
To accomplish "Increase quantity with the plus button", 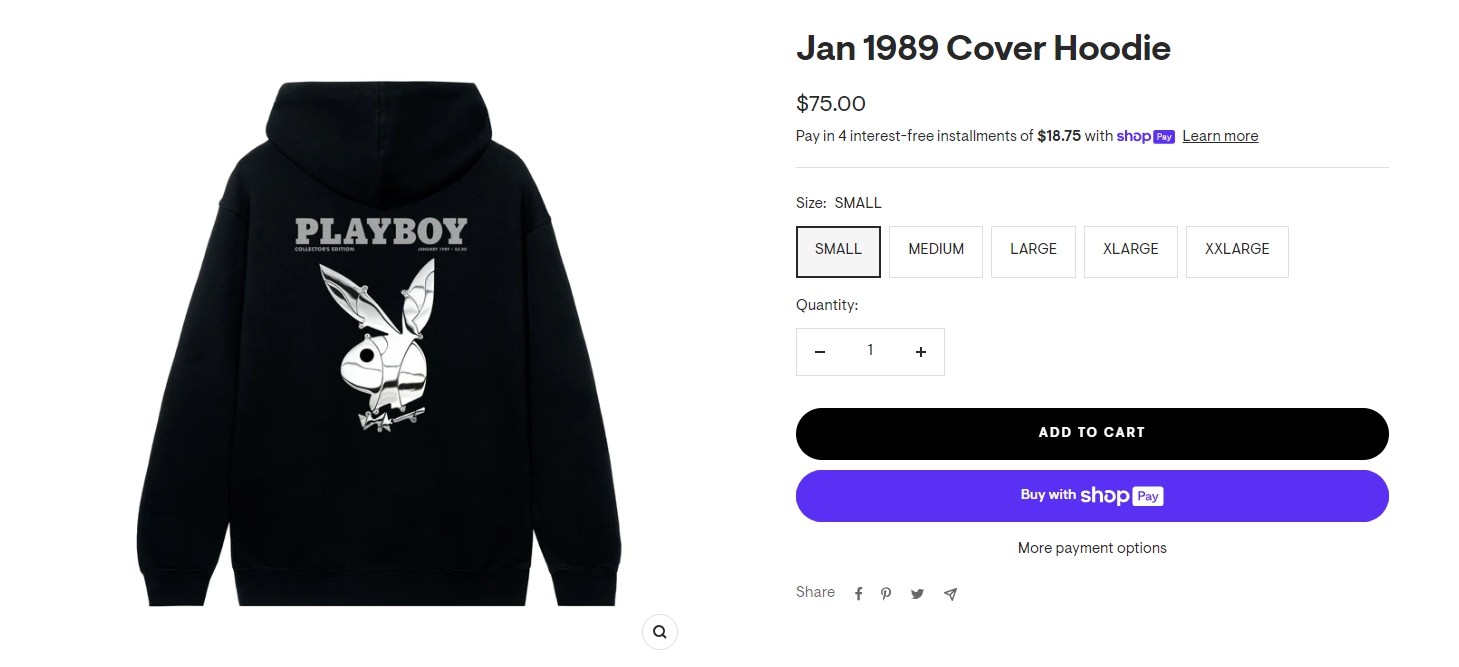I will [921, 352].
